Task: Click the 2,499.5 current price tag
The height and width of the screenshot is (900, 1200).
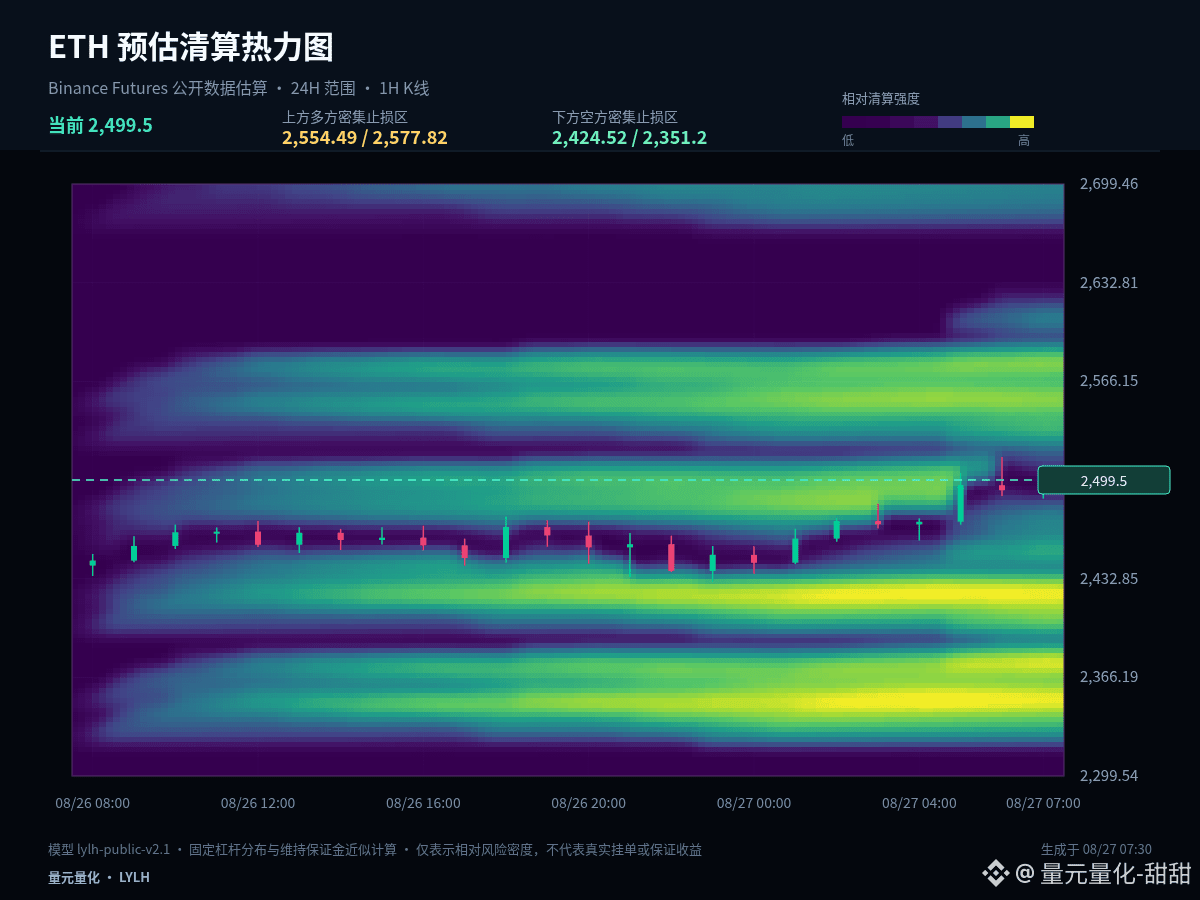Action: coord(1104,480)
